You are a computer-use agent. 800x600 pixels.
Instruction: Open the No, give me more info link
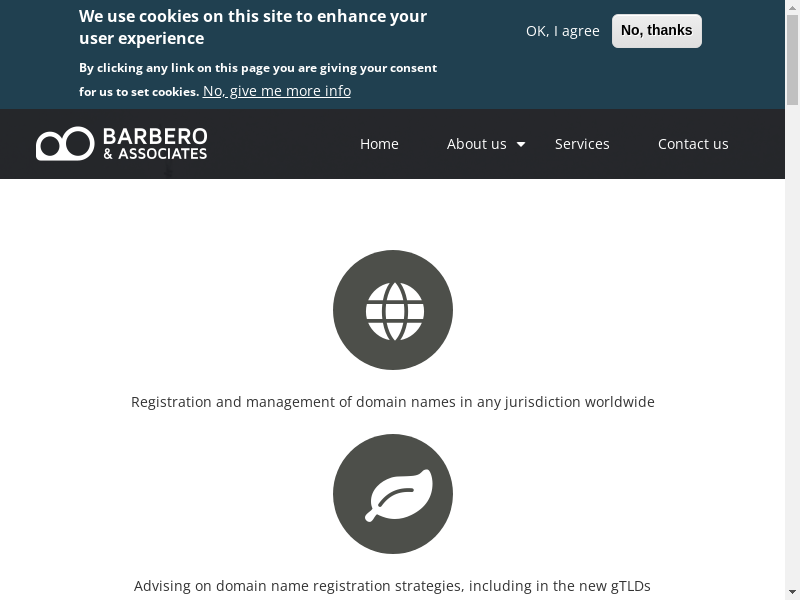[x=277, y=91]
